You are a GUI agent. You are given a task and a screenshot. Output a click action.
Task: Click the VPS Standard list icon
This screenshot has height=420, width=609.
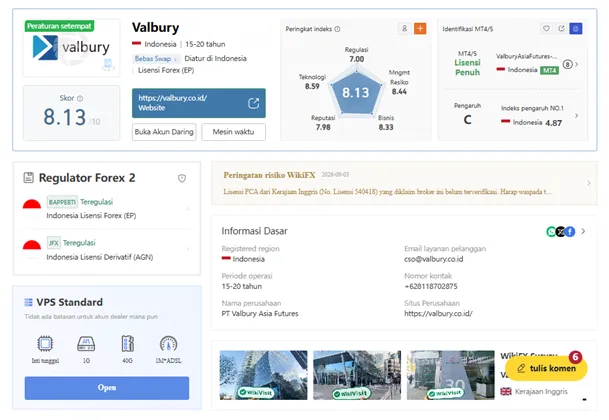point(28,302)
